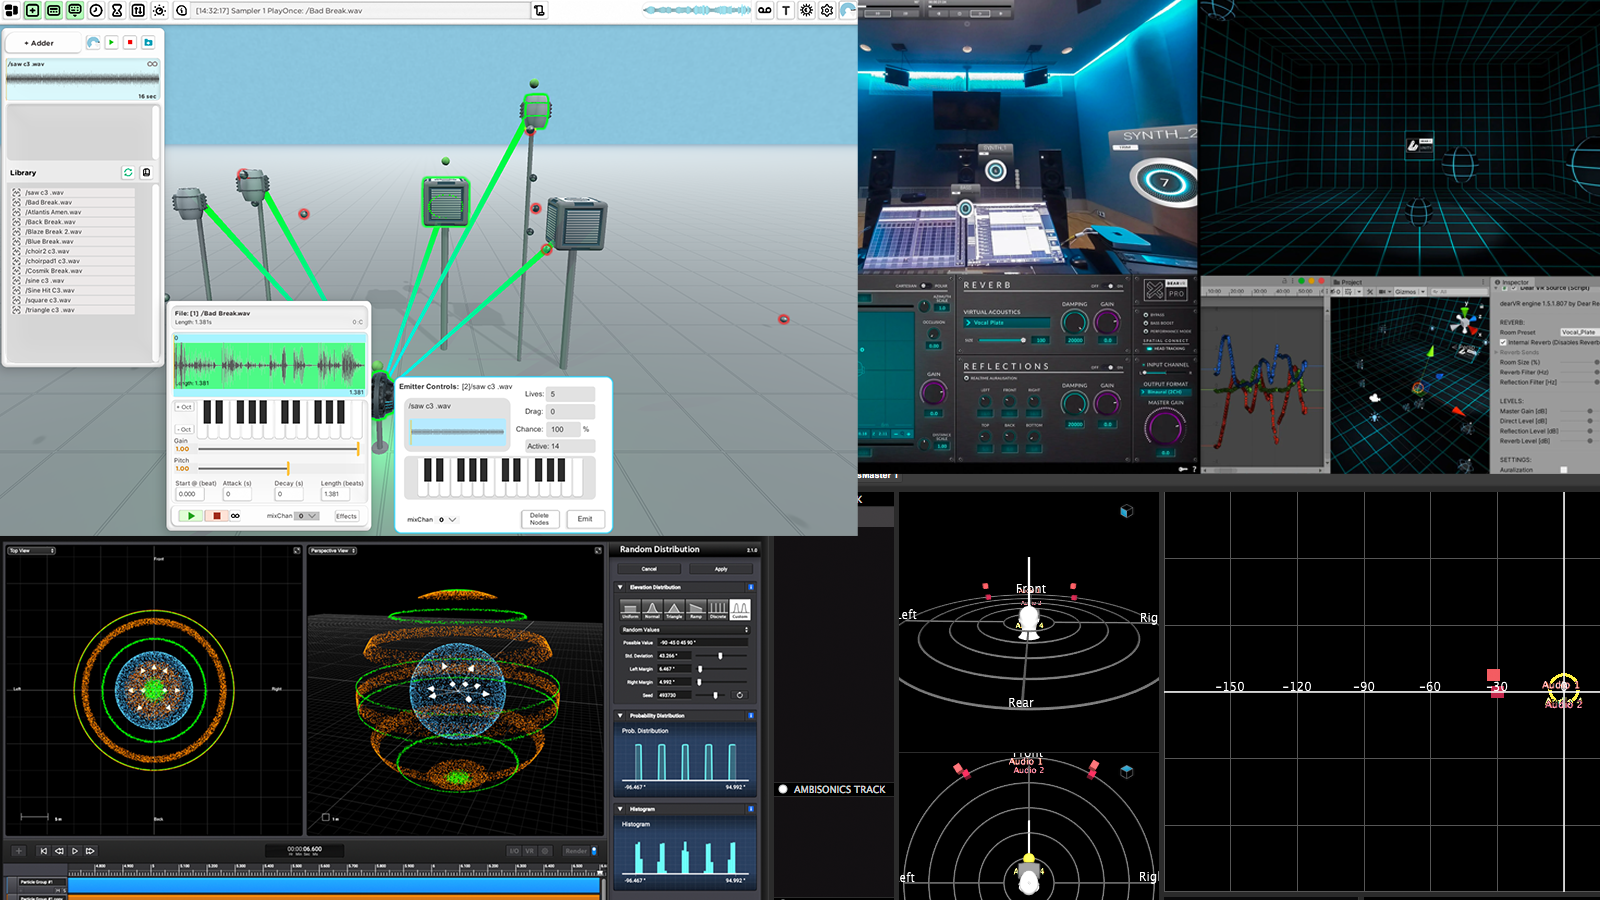
Task: Click the seed reset icon beside the Seed value
Action: [740, 695]
